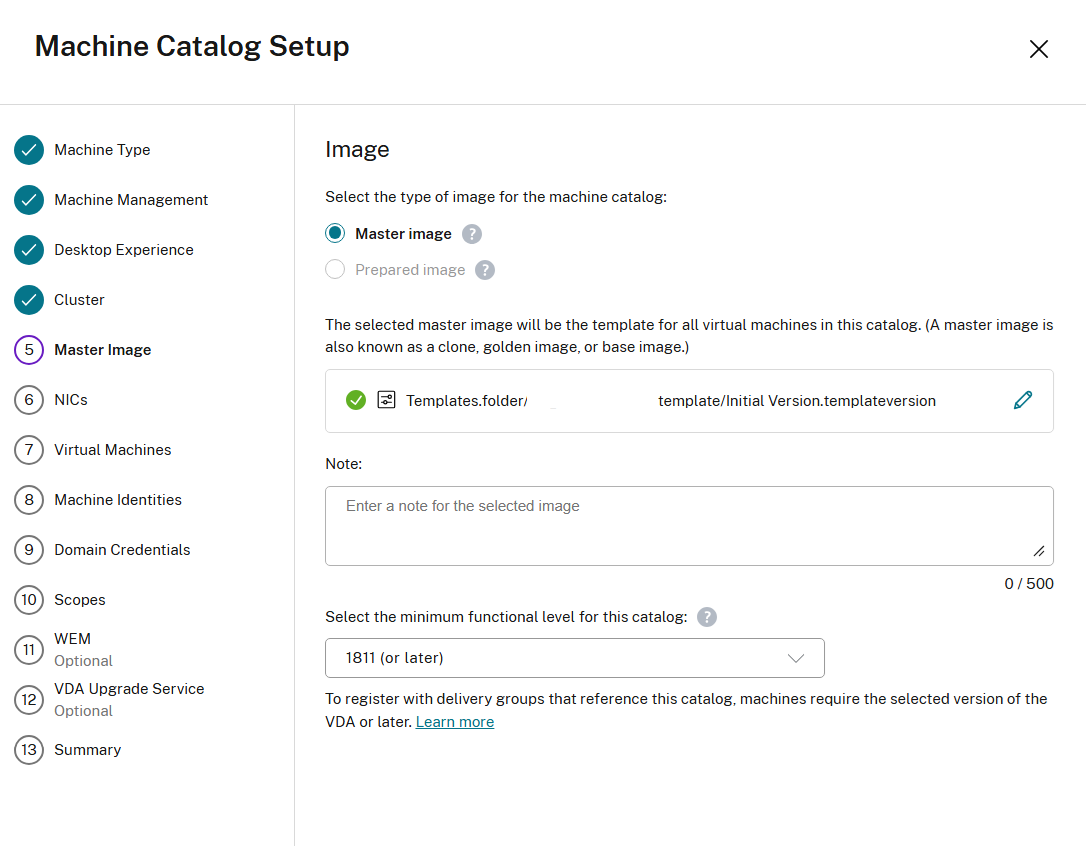Click help icon next to Prepared image
Screen dimensions: 1086x846
[x=485, y=270]
